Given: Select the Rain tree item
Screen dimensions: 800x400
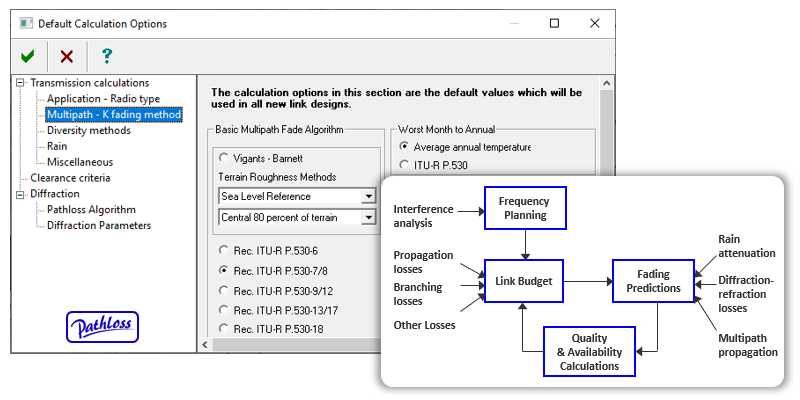Looking at the screenshot, I should [57, 146].
